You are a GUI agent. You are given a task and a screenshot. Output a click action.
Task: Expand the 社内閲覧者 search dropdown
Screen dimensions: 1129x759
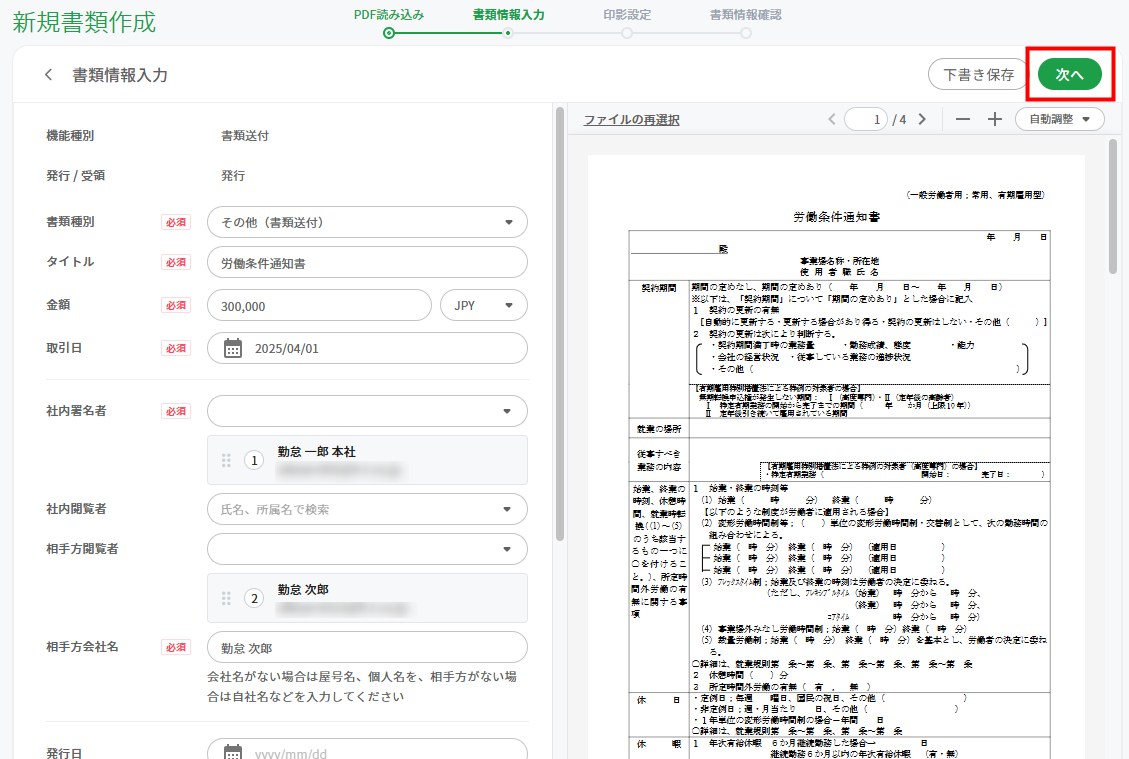click(367, 509)
